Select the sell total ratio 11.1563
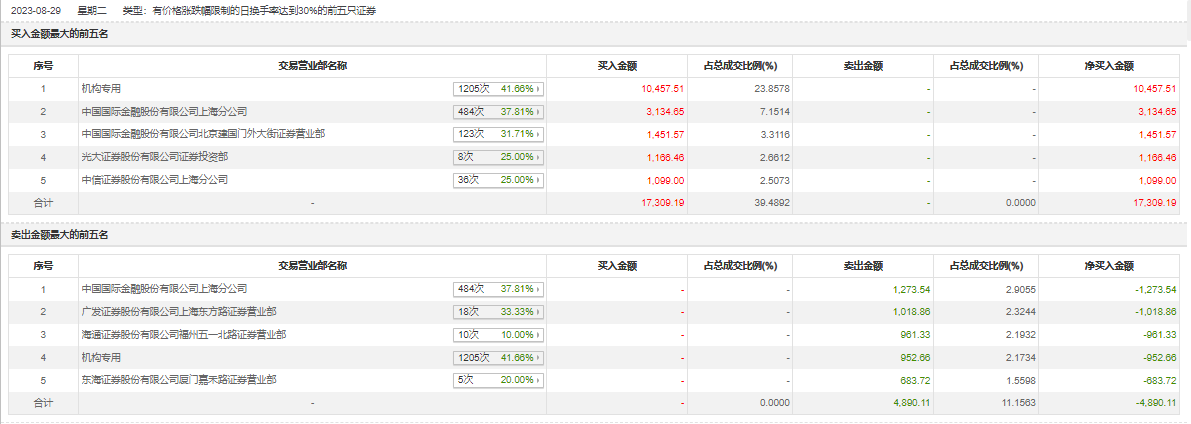The height and width of the screenshot is (424, 1191). click(1018, 403)
